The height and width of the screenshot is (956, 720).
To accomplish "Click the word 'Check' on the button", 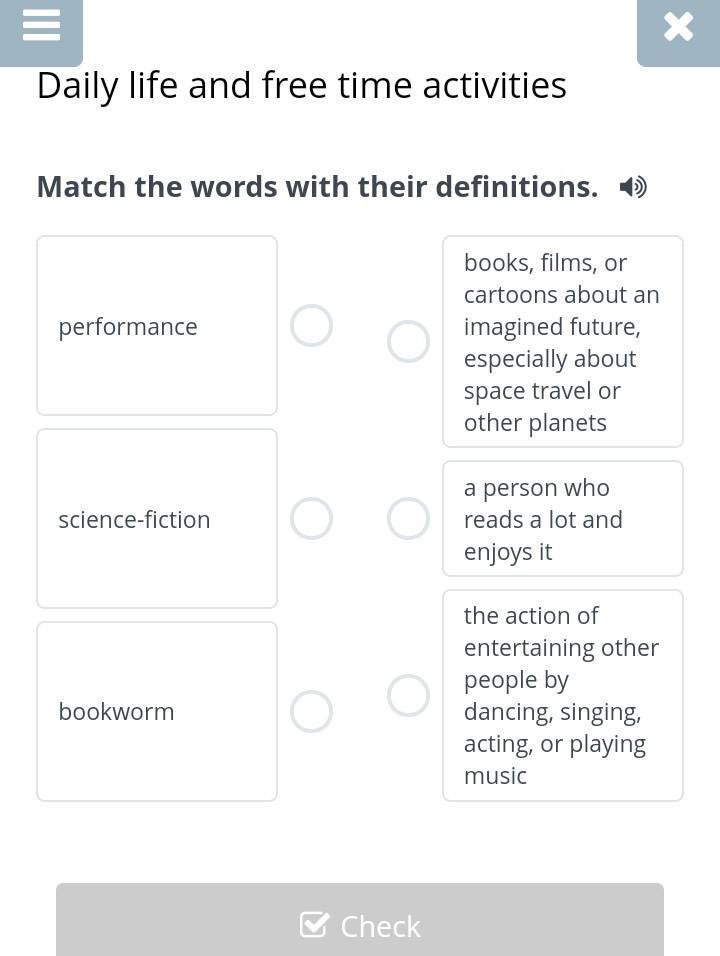I will [x=380, y=927].
